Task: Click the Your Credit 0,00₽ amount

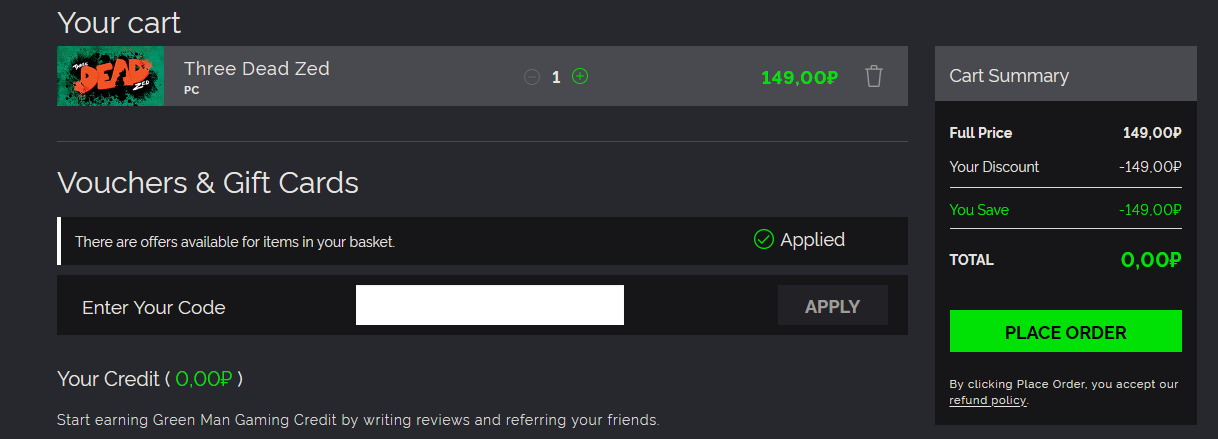Action: click(204, 379)
